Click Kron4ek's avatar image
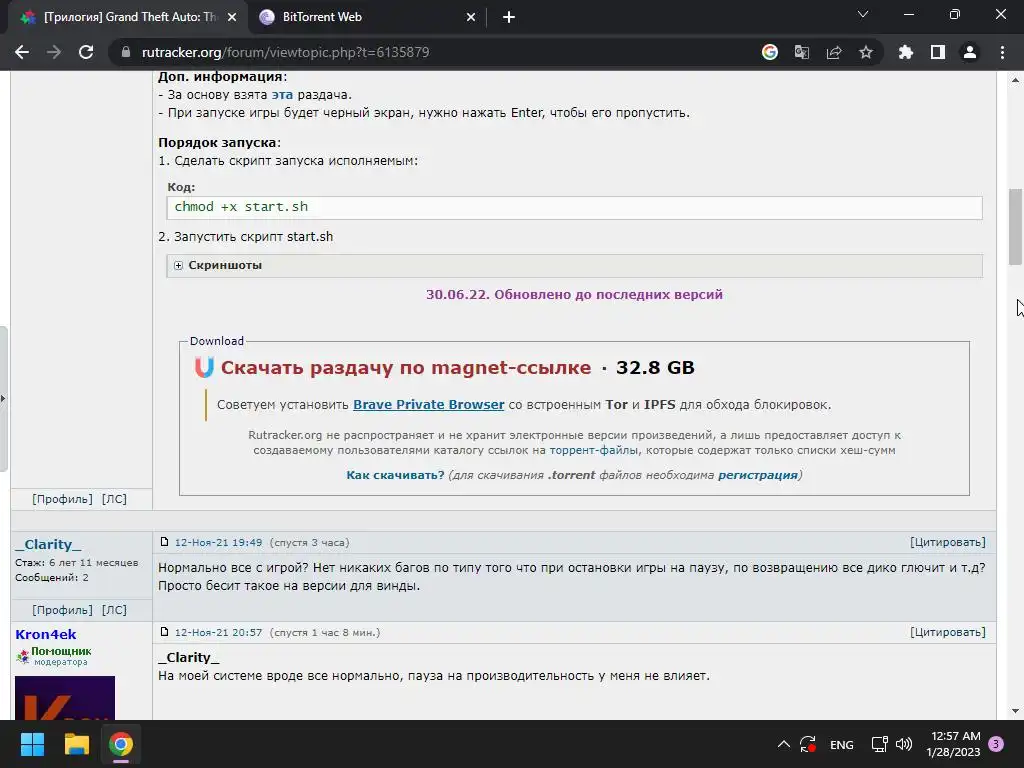1024x768 pixels. tap(65, 698)
